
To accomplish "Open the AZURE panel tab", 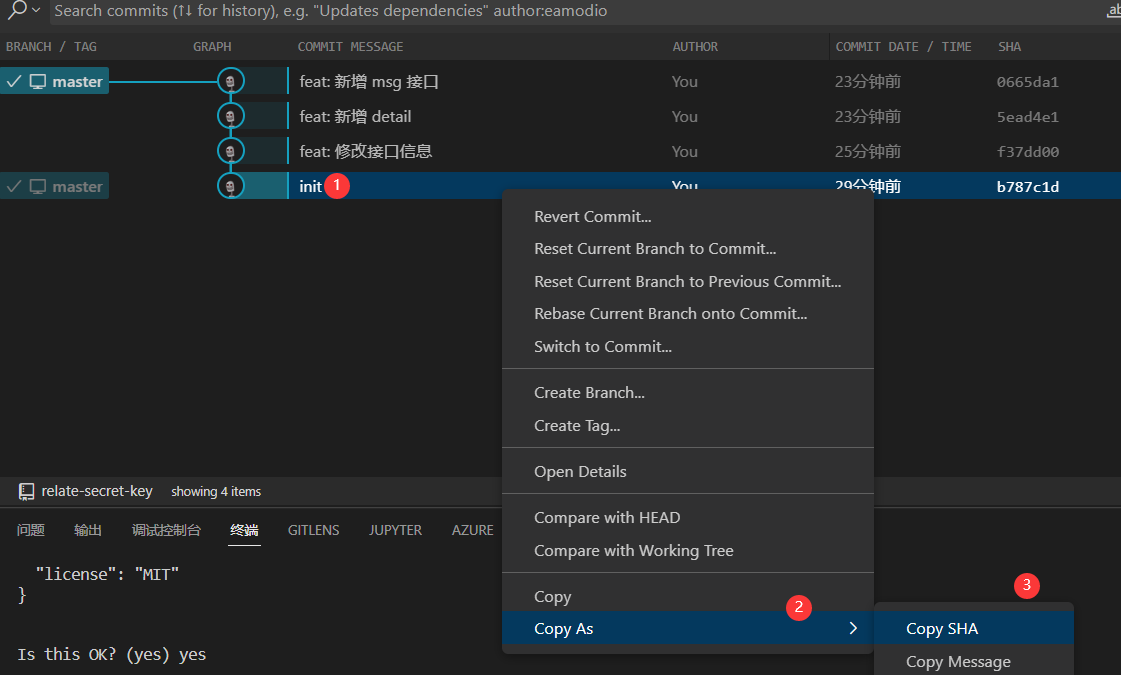I will point(473,530).
